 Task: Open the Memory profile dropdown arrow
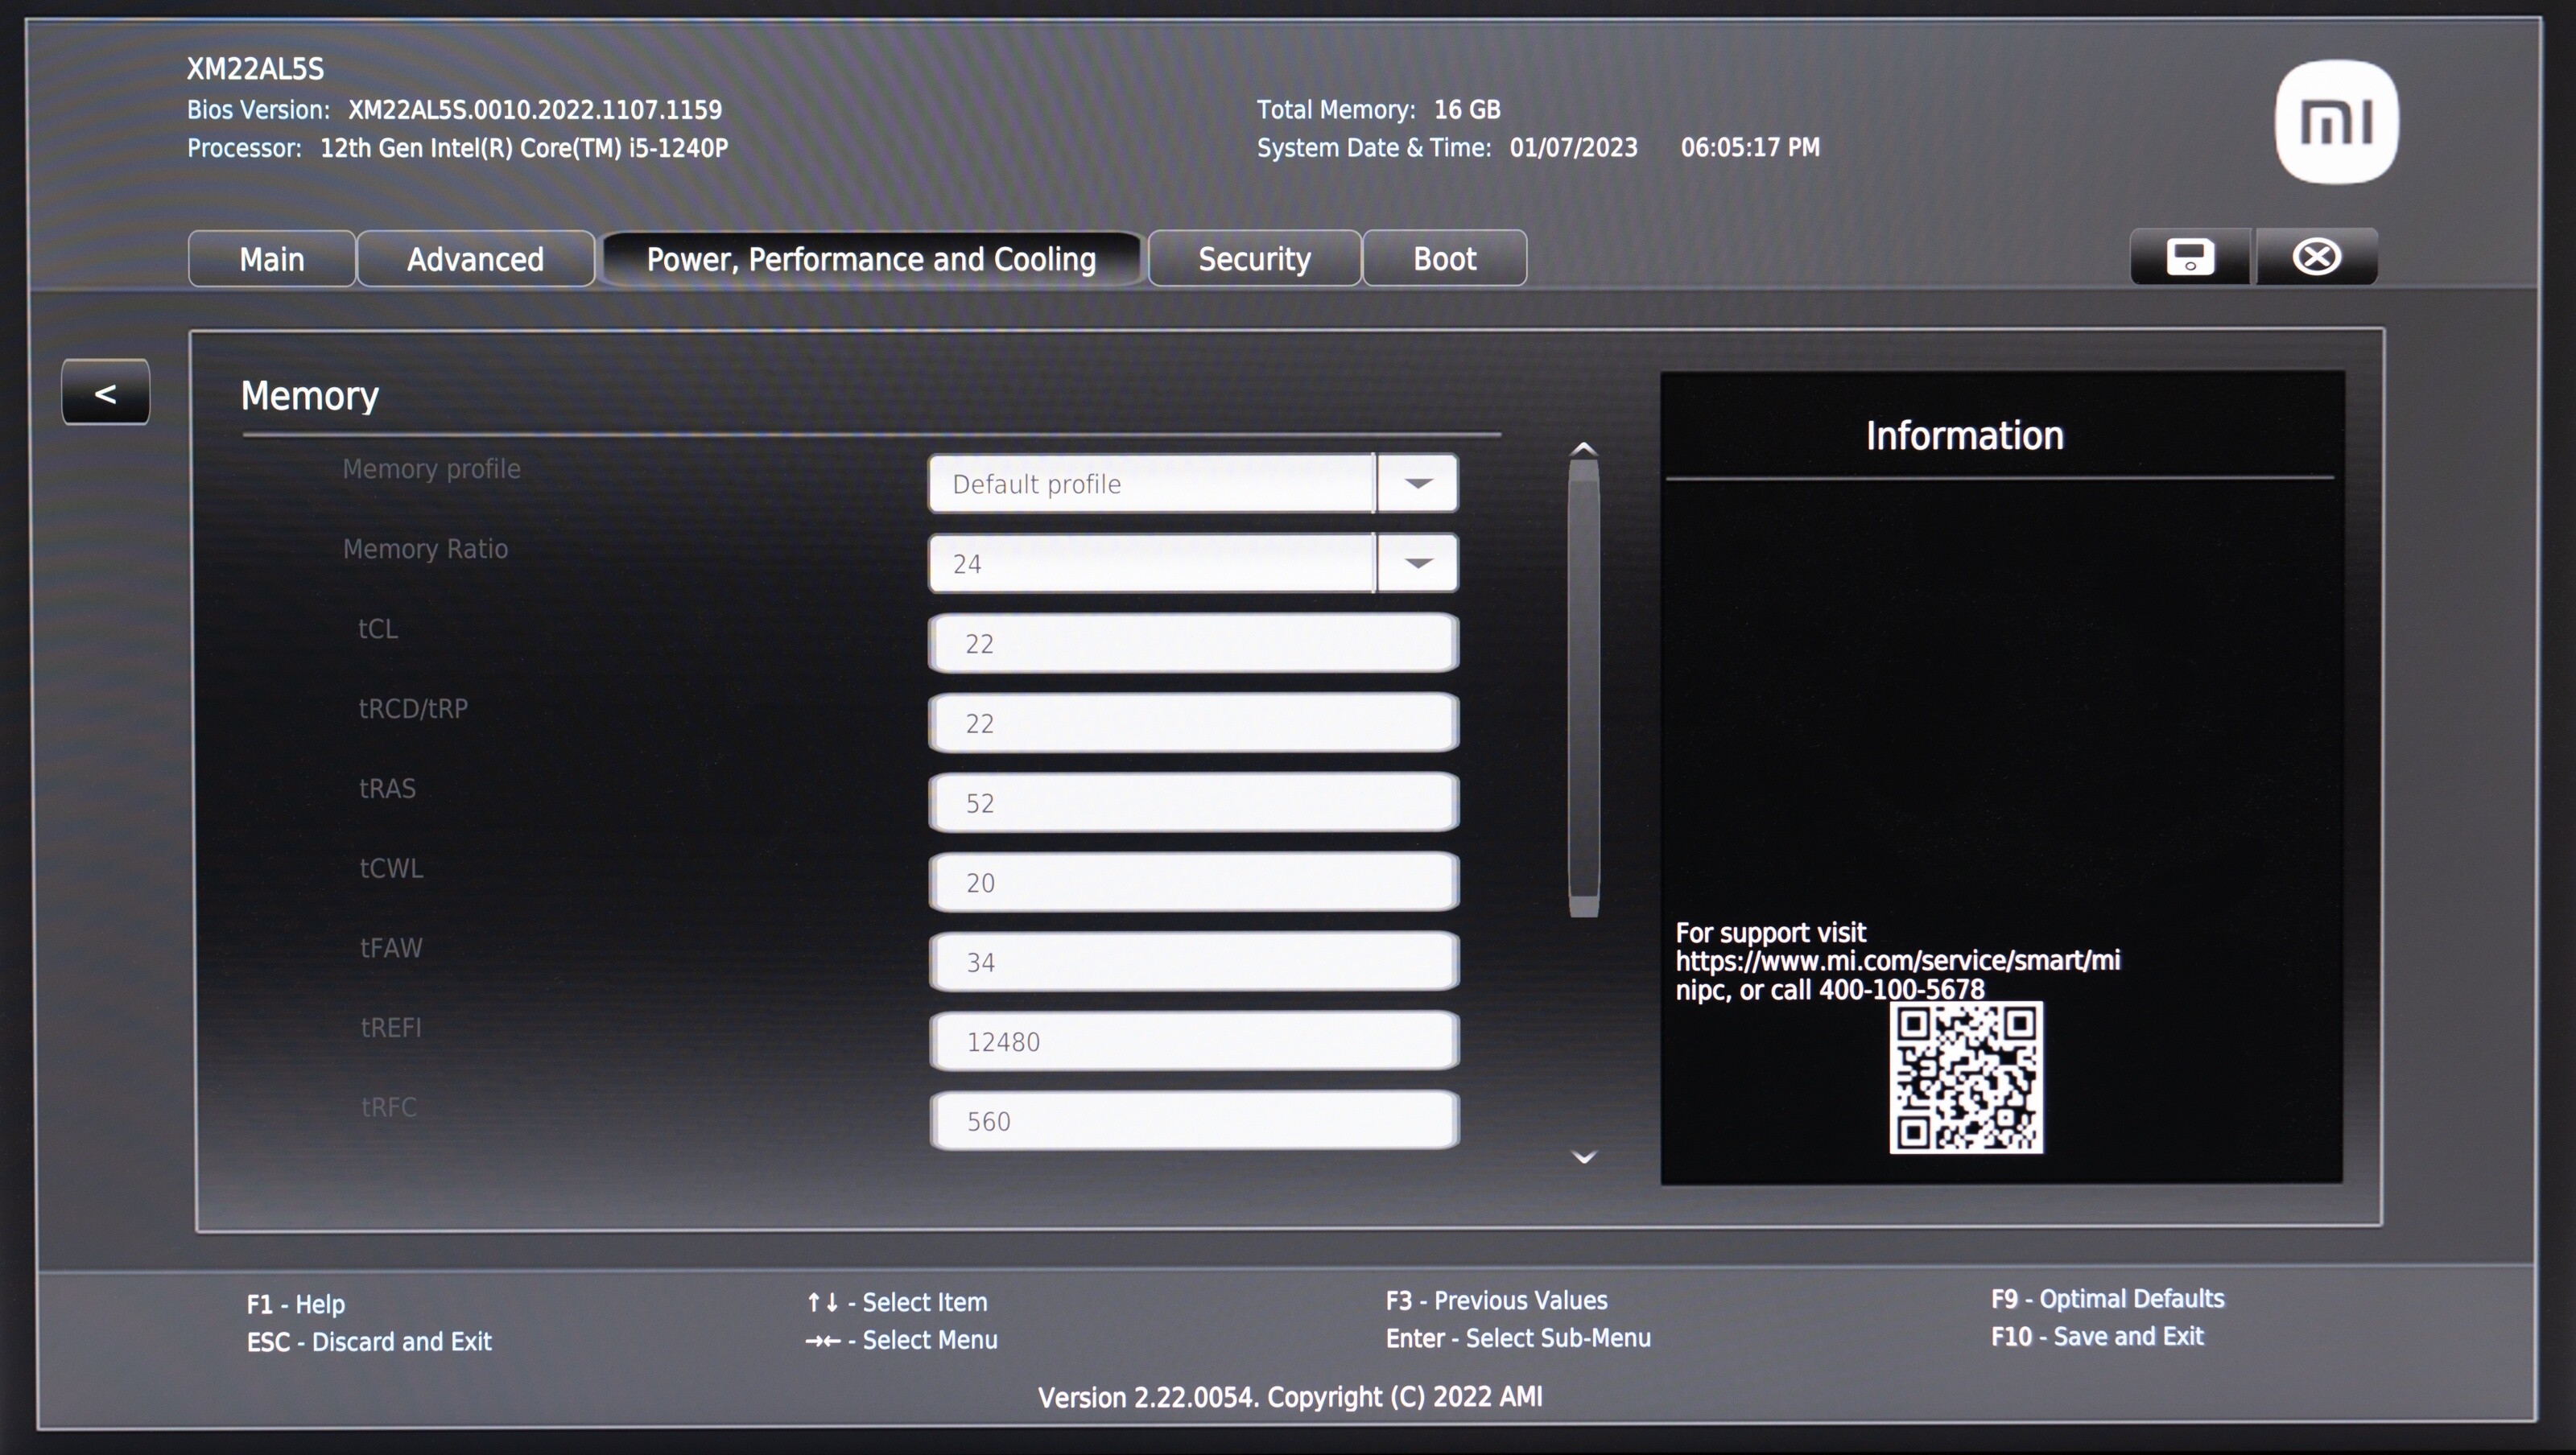[1417, 484]
